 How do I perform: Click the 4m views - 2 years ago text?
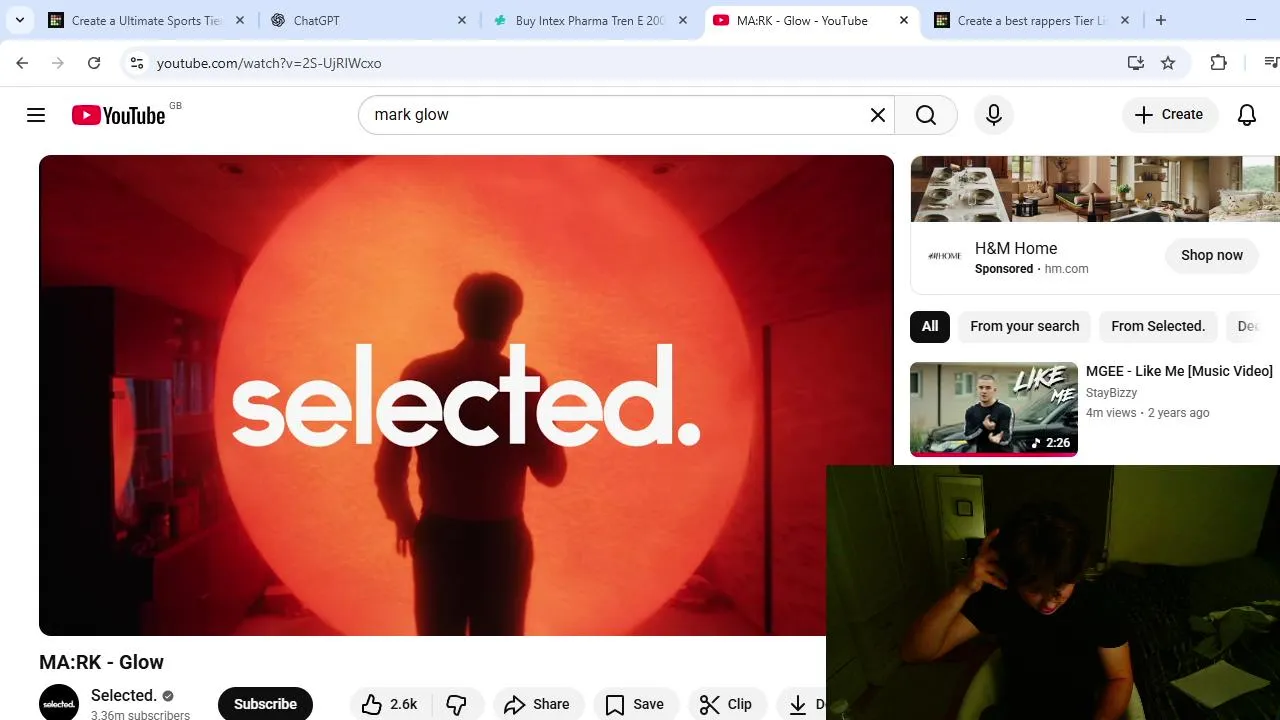1148,413
